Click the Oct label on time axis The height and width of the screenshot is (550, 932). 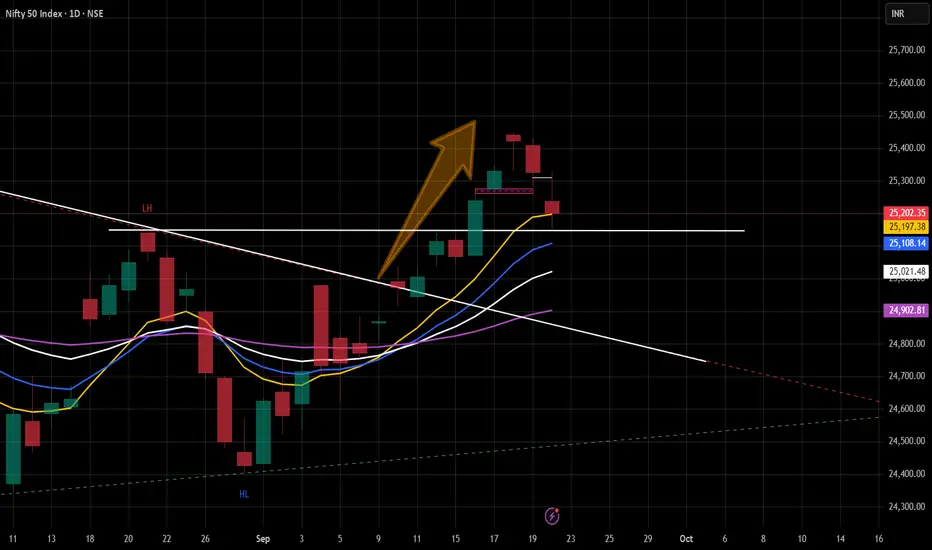click(x=686, y=539)
